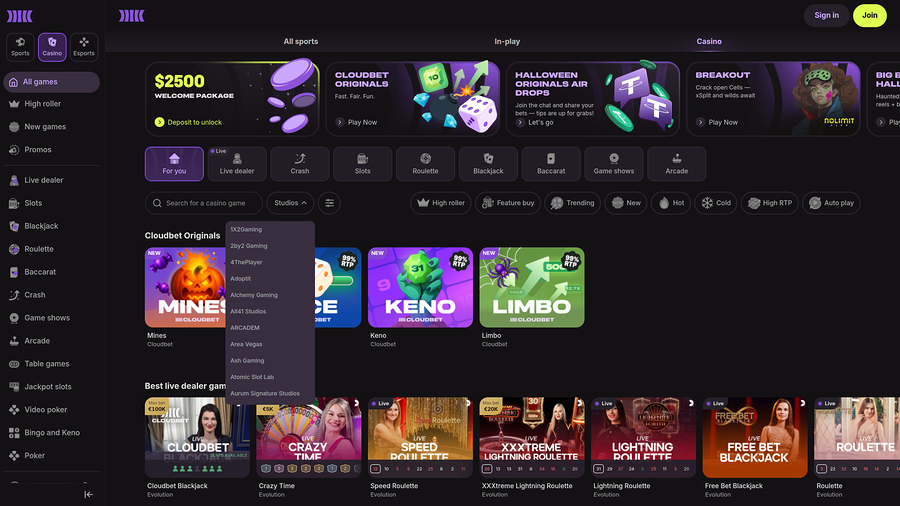900x506 pixels.
Task: Click the Sign in button
Action: 827,15
